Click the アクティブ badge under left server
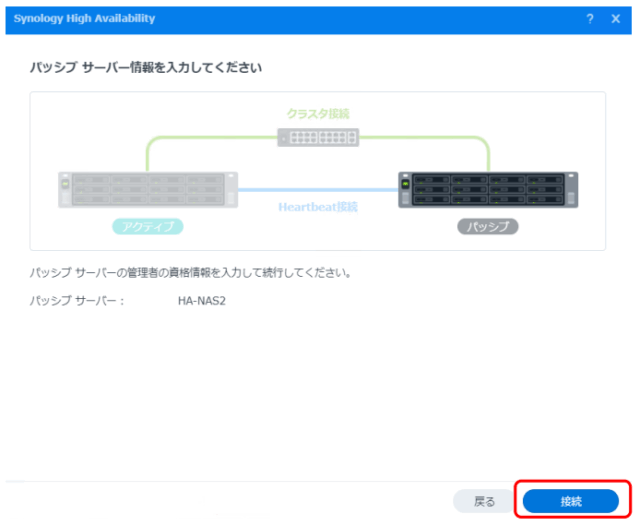Screen dimensions: 640x526 (148, 227)
